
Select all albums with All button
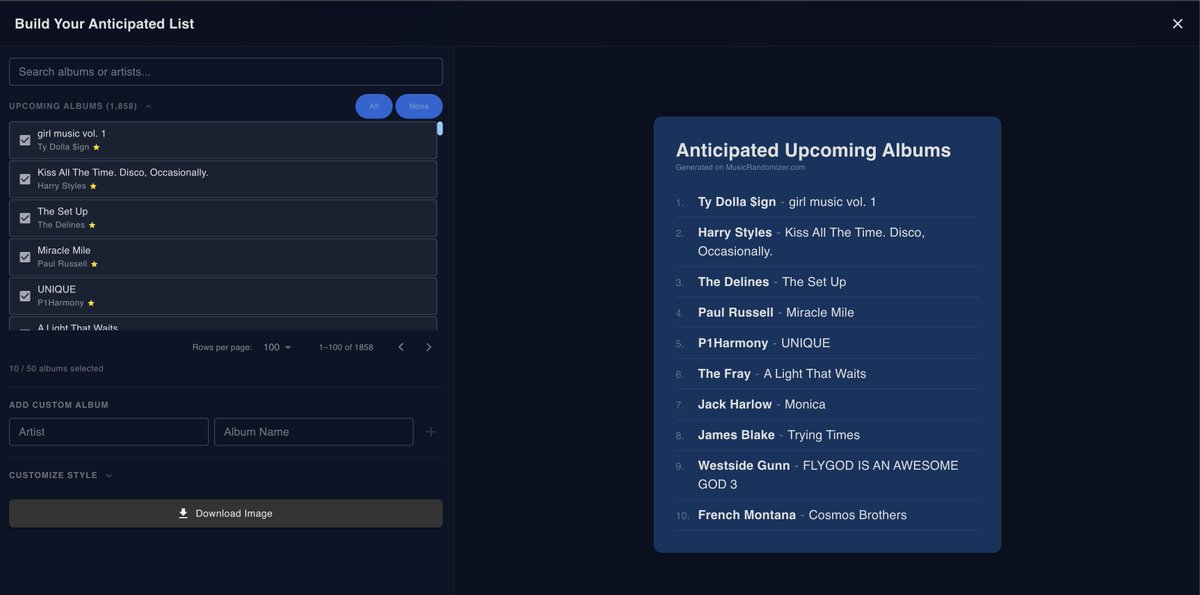coord(374,106)
